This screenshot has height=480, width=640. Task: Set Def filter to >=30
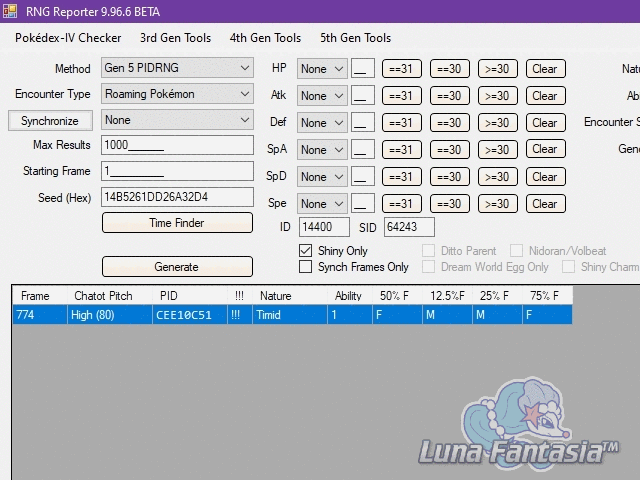pyautogui.click(x=498, y=123)
